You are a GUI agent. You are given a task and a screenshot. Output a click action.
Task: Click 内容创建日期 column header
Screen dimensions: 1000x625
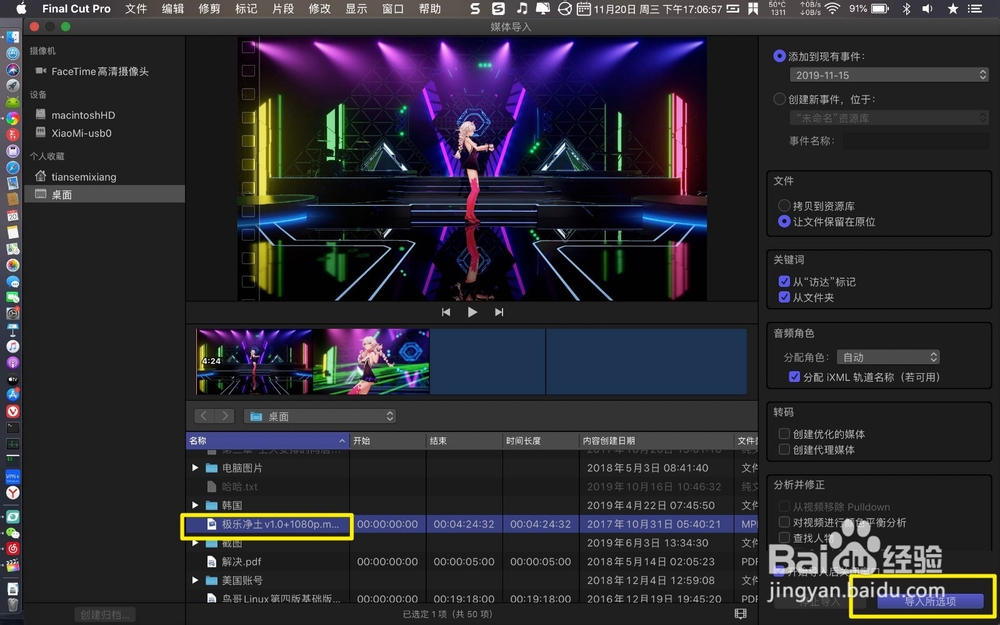click(x=657, y=441)
